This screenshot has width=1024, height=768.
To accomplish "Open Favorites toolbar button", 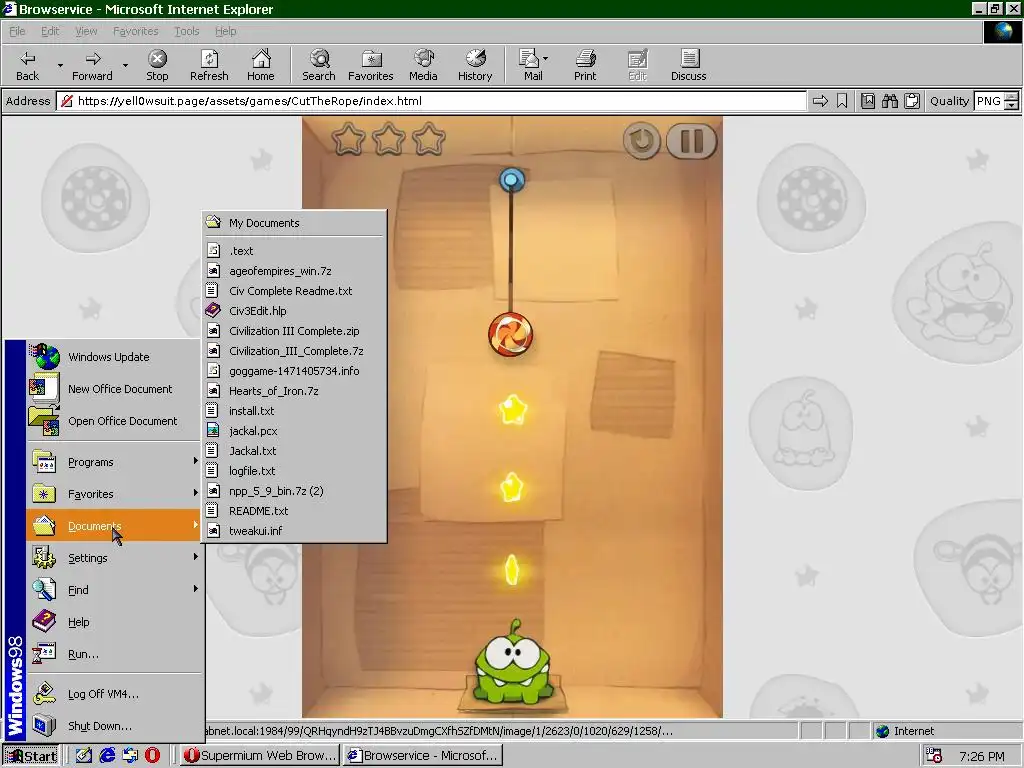I will click(370, 65).
